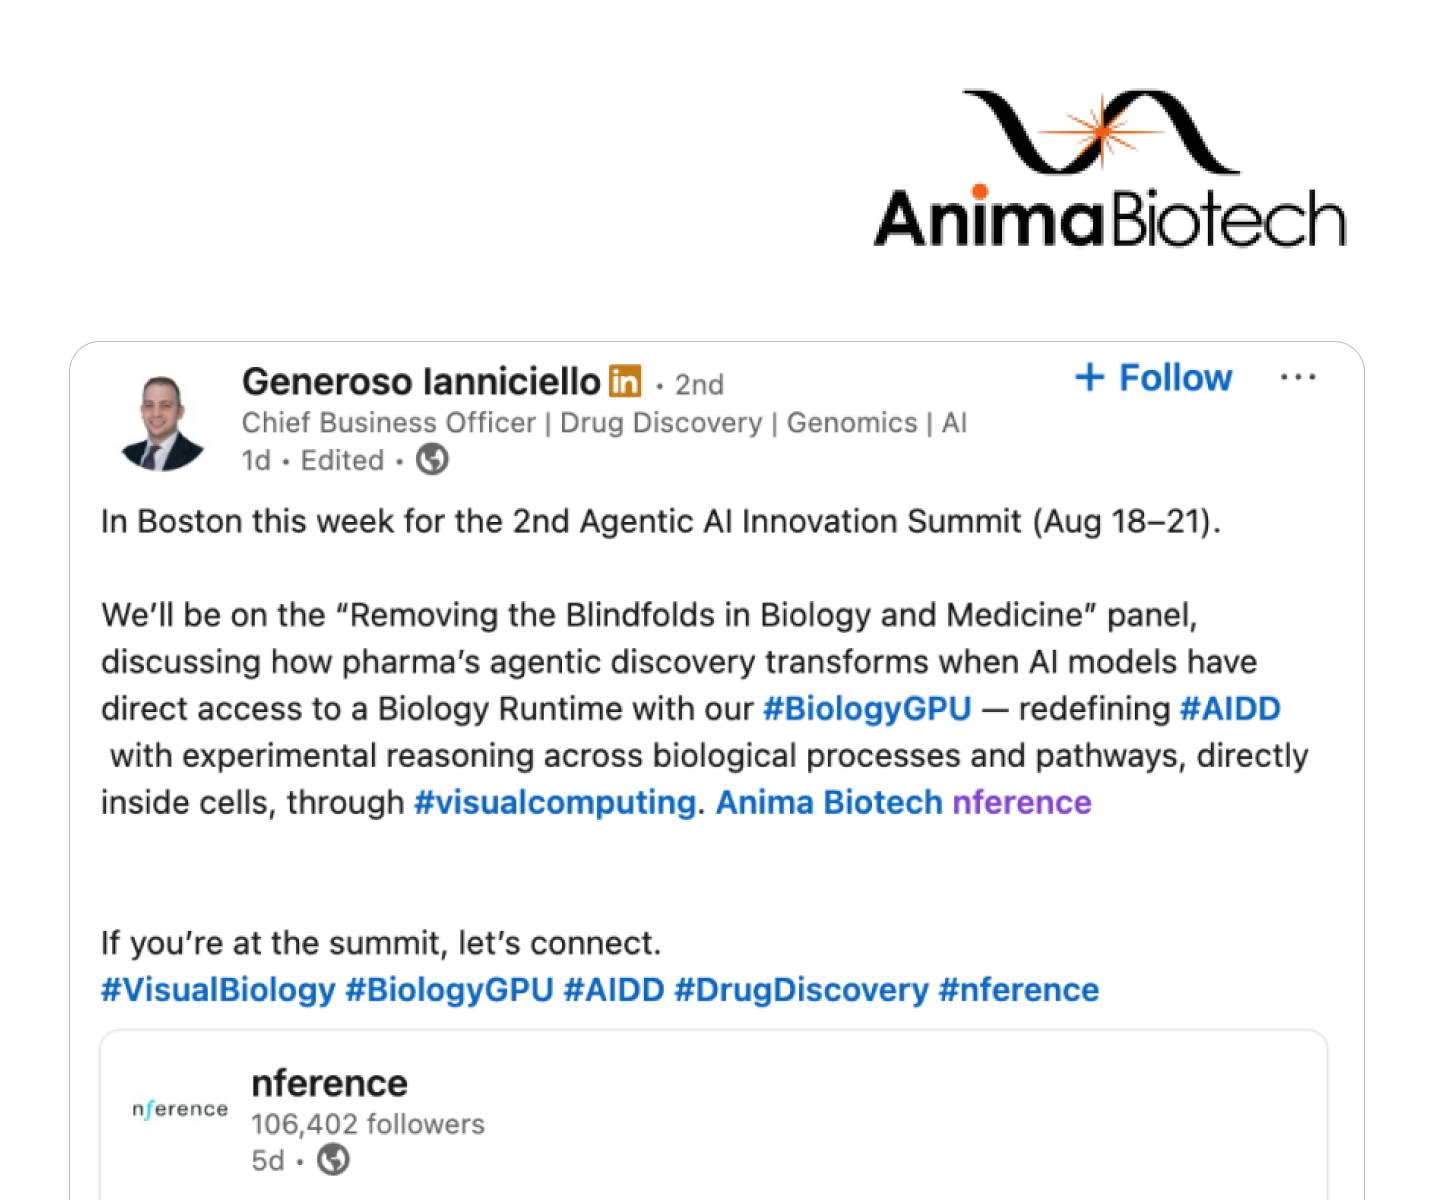Screen dimensions: 1434x1200
Task: Open the three-dot post options menu
Action: (x=1298, y=378)
